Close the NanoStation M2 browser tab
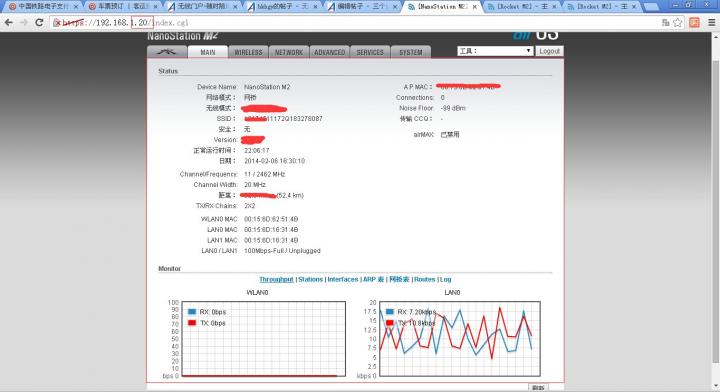The width and height of the screenshot is (720, 392). click(x=474, y=7)
